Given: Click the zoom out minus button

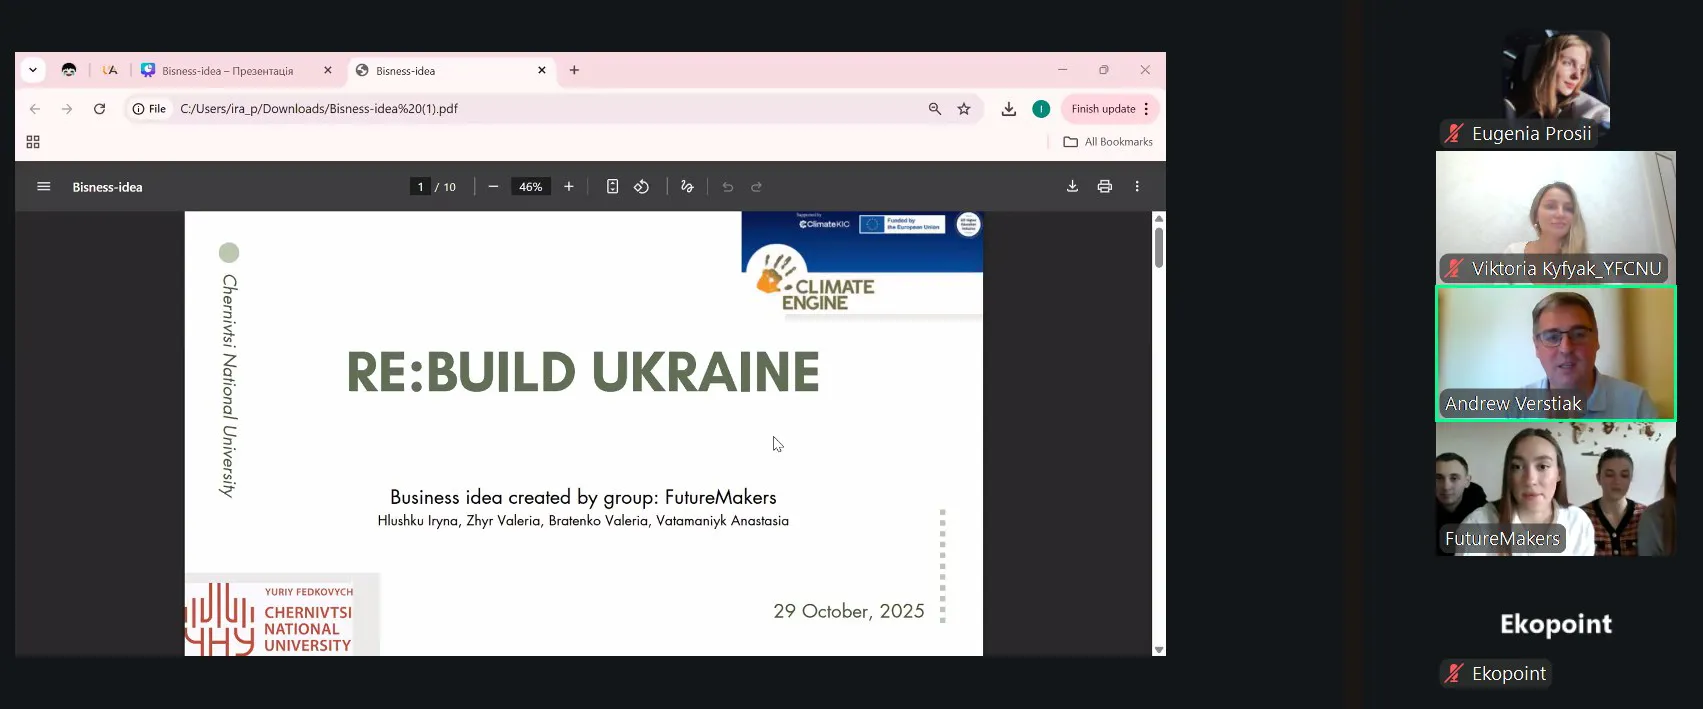Looking at the screenshot, I should 493,187.
